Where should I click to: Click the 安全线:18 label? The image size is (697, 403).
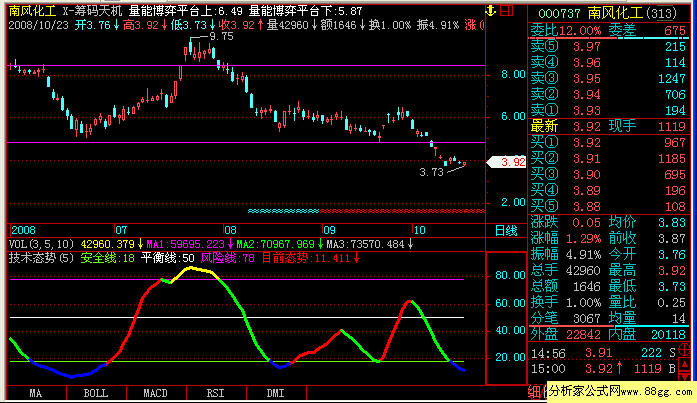[x=107, y=258]
